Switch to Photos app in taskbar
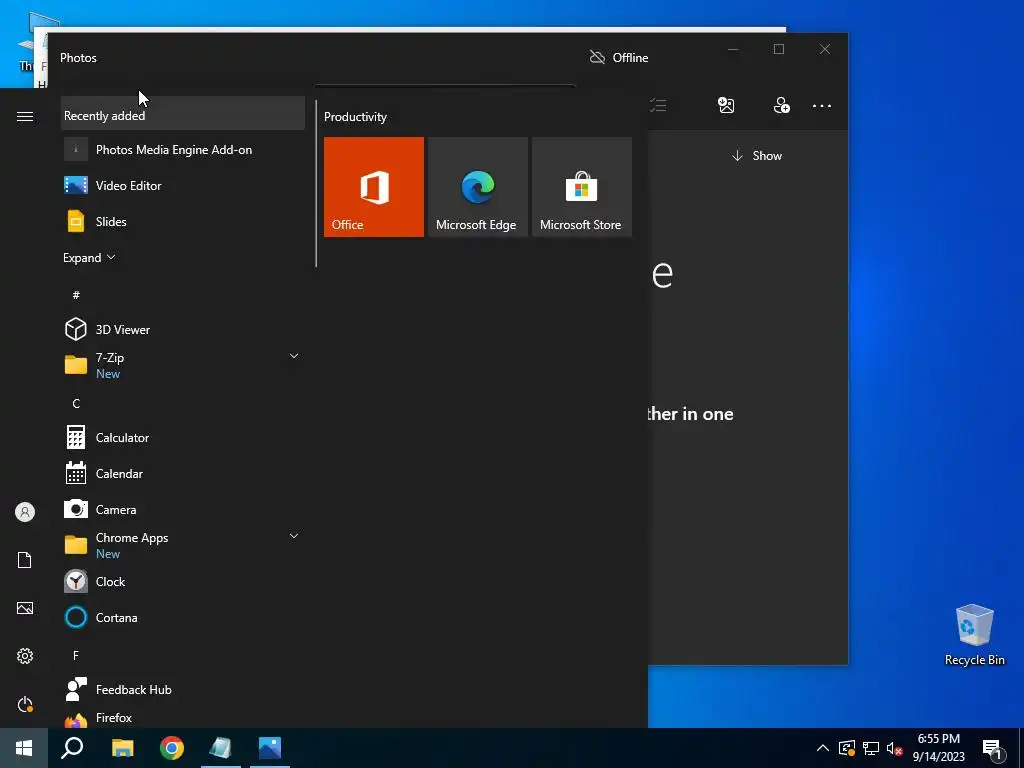This screenshot has width=1024, height=768. 270,748
